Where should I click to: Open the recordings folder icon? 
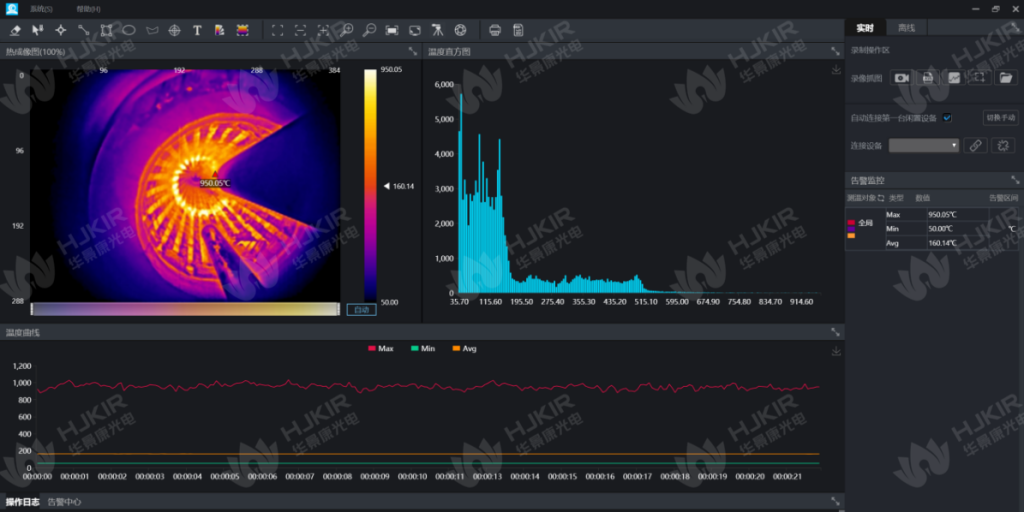[x=1006, y=77]
